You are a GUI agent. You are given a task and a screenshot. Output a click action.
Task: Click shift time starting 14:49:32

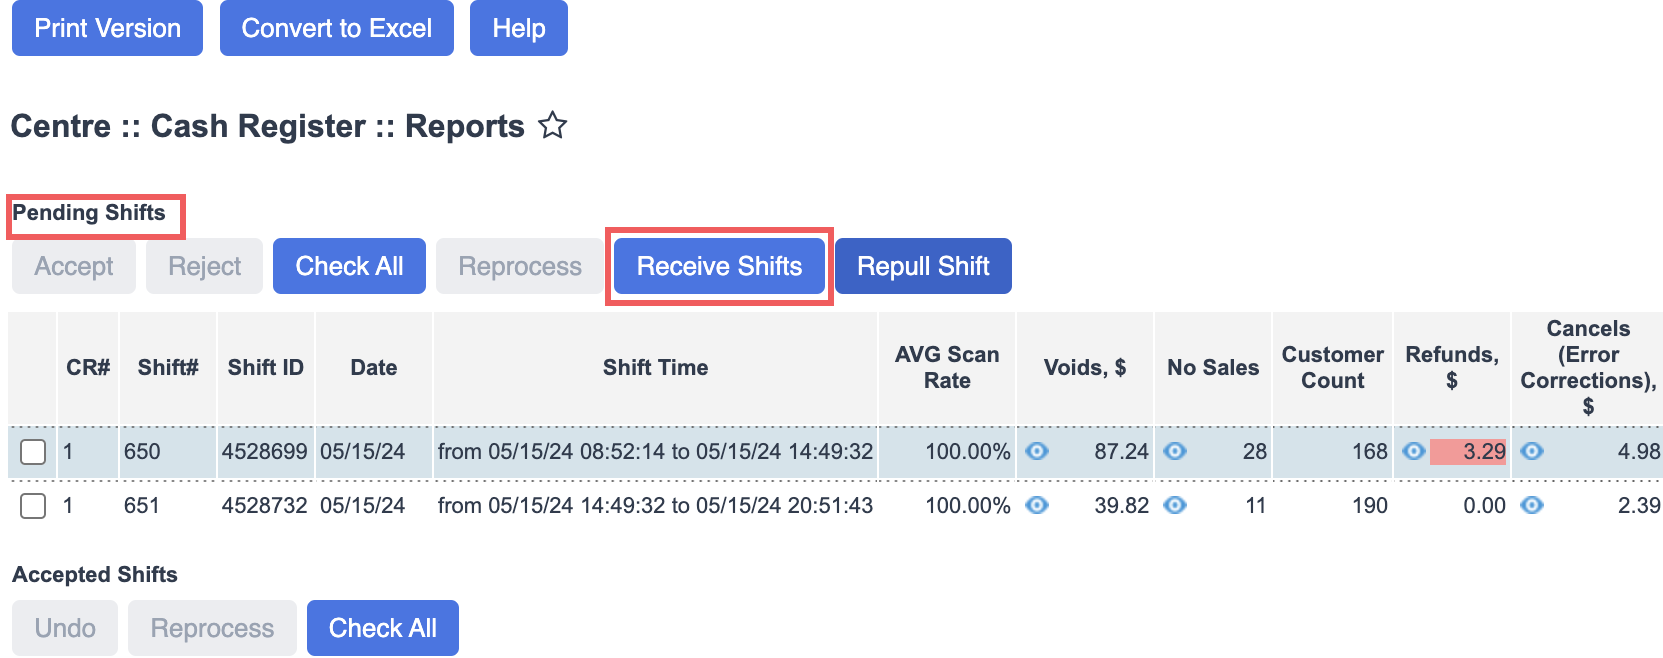(655, 505)
